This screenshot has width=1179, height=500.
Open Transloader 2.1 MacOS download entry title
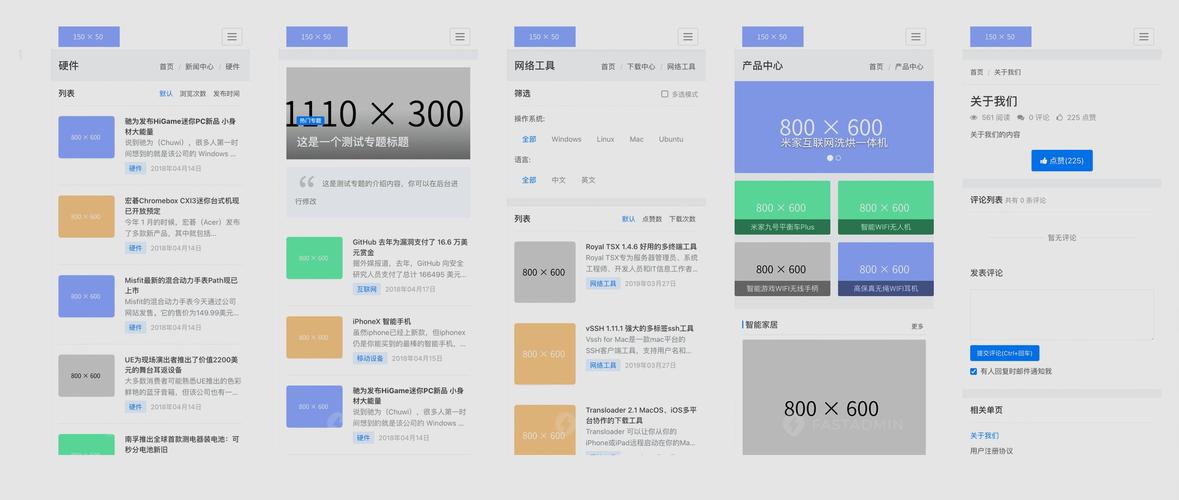tap(641, 415)
